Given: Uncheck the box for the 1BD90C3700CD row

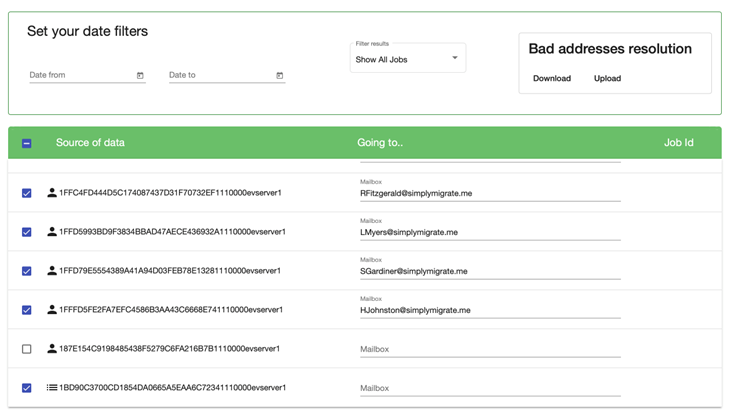Looking at the screenshot, I should [x=27, y=388].
